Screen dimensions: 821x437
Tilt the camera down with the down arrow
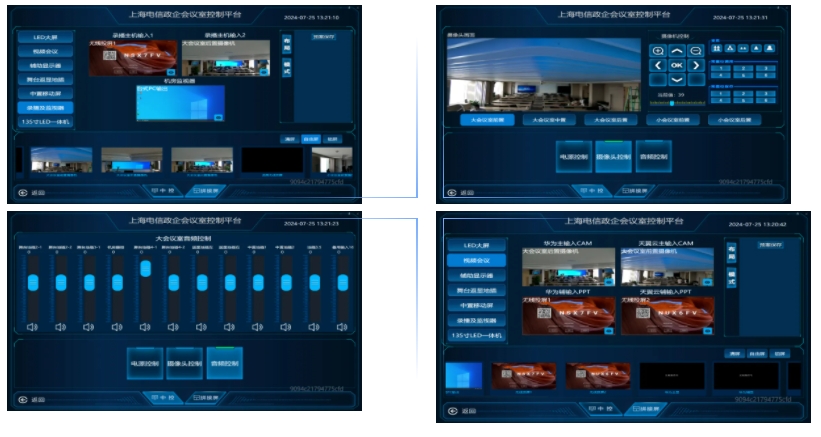pos(677,80)
